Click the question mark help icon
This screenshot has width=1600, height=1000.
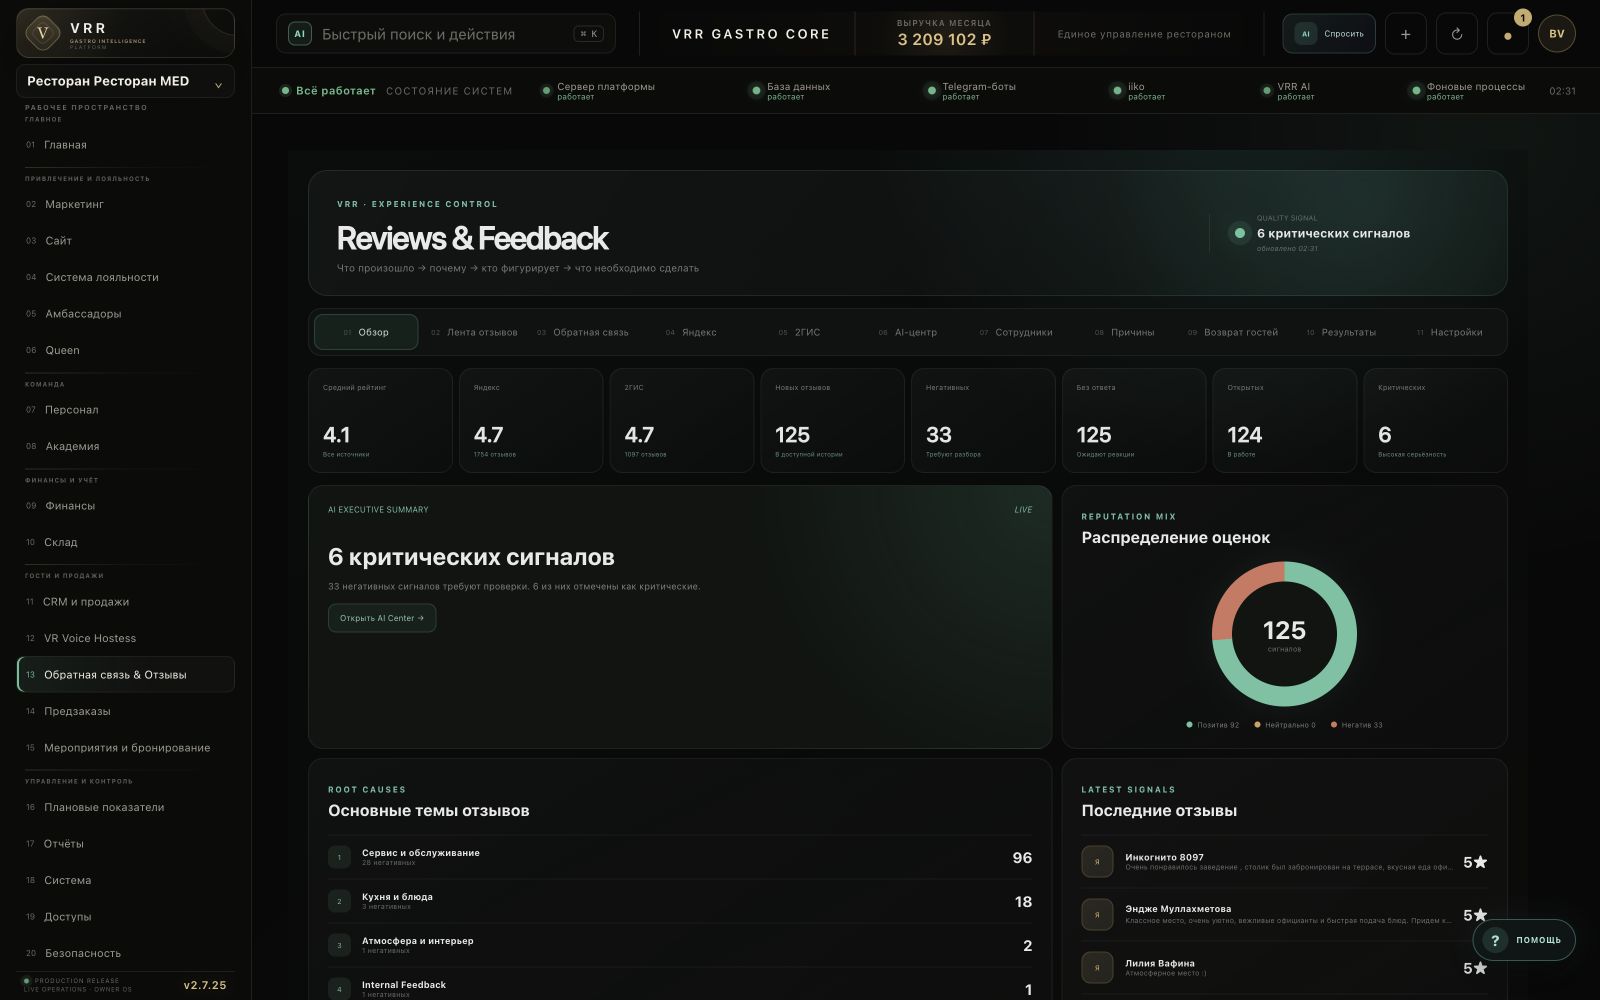1495,940
